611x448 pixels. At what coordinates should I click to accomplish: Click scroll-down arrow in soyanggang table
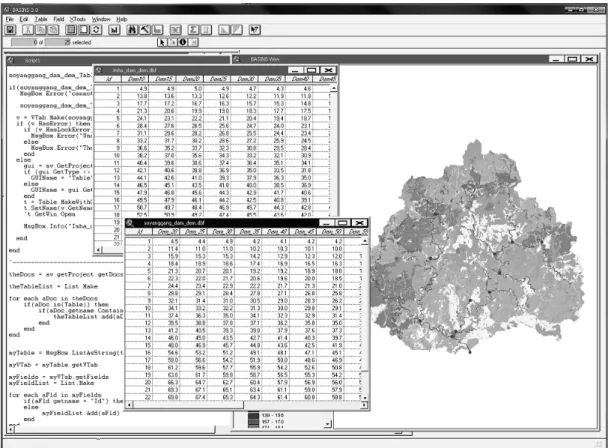pyautogui.click(x=365, y=398)
